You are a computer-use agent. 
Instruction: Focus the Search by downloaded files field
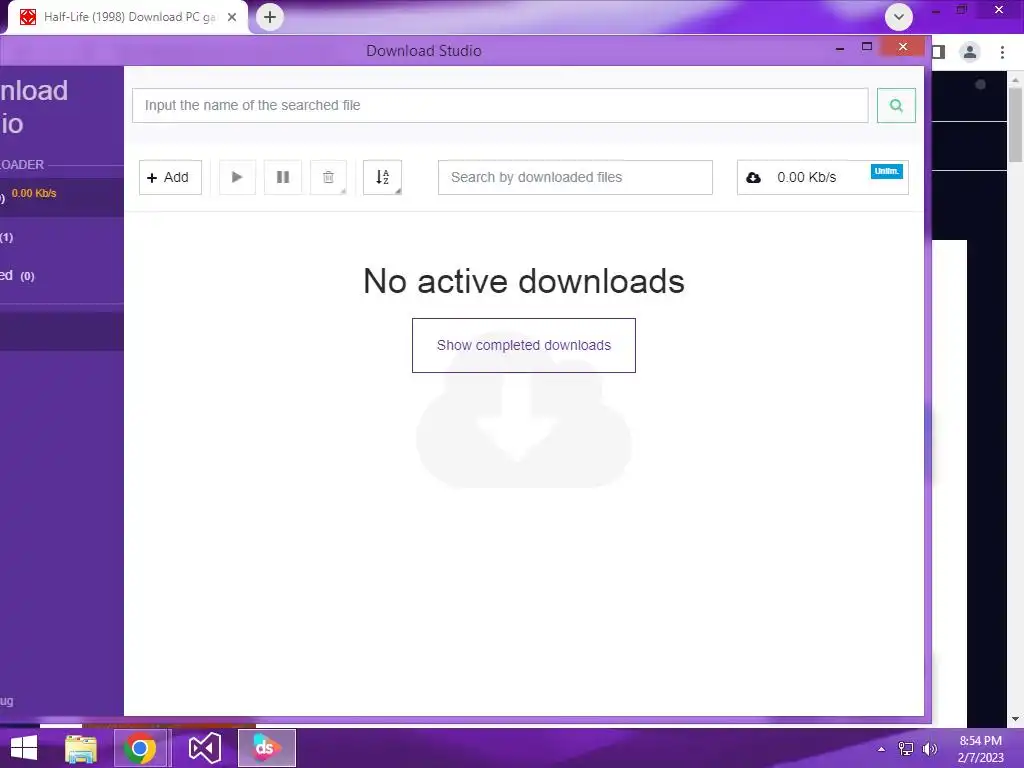click(575, 178)
